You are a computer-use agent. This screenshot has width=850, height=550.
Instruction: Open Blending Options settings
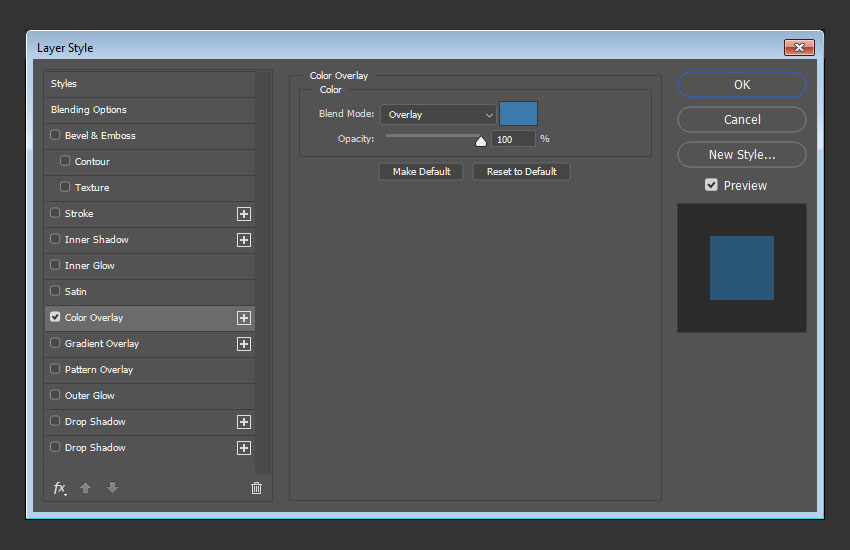(x=150, y=110)
